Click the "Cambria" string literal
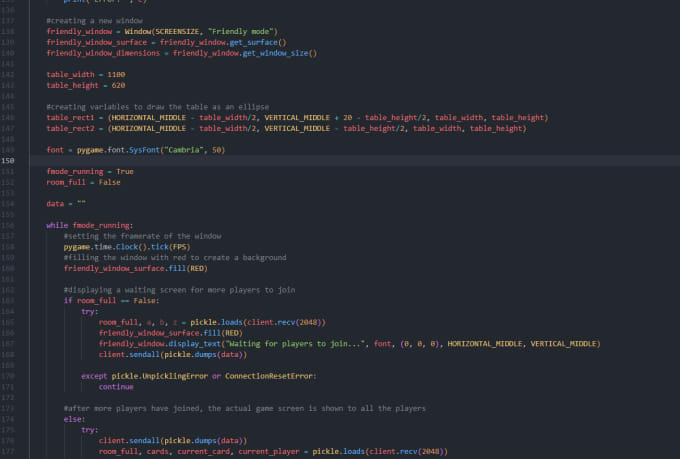Screen dimensions: 680x459 (x=183, y=150)
